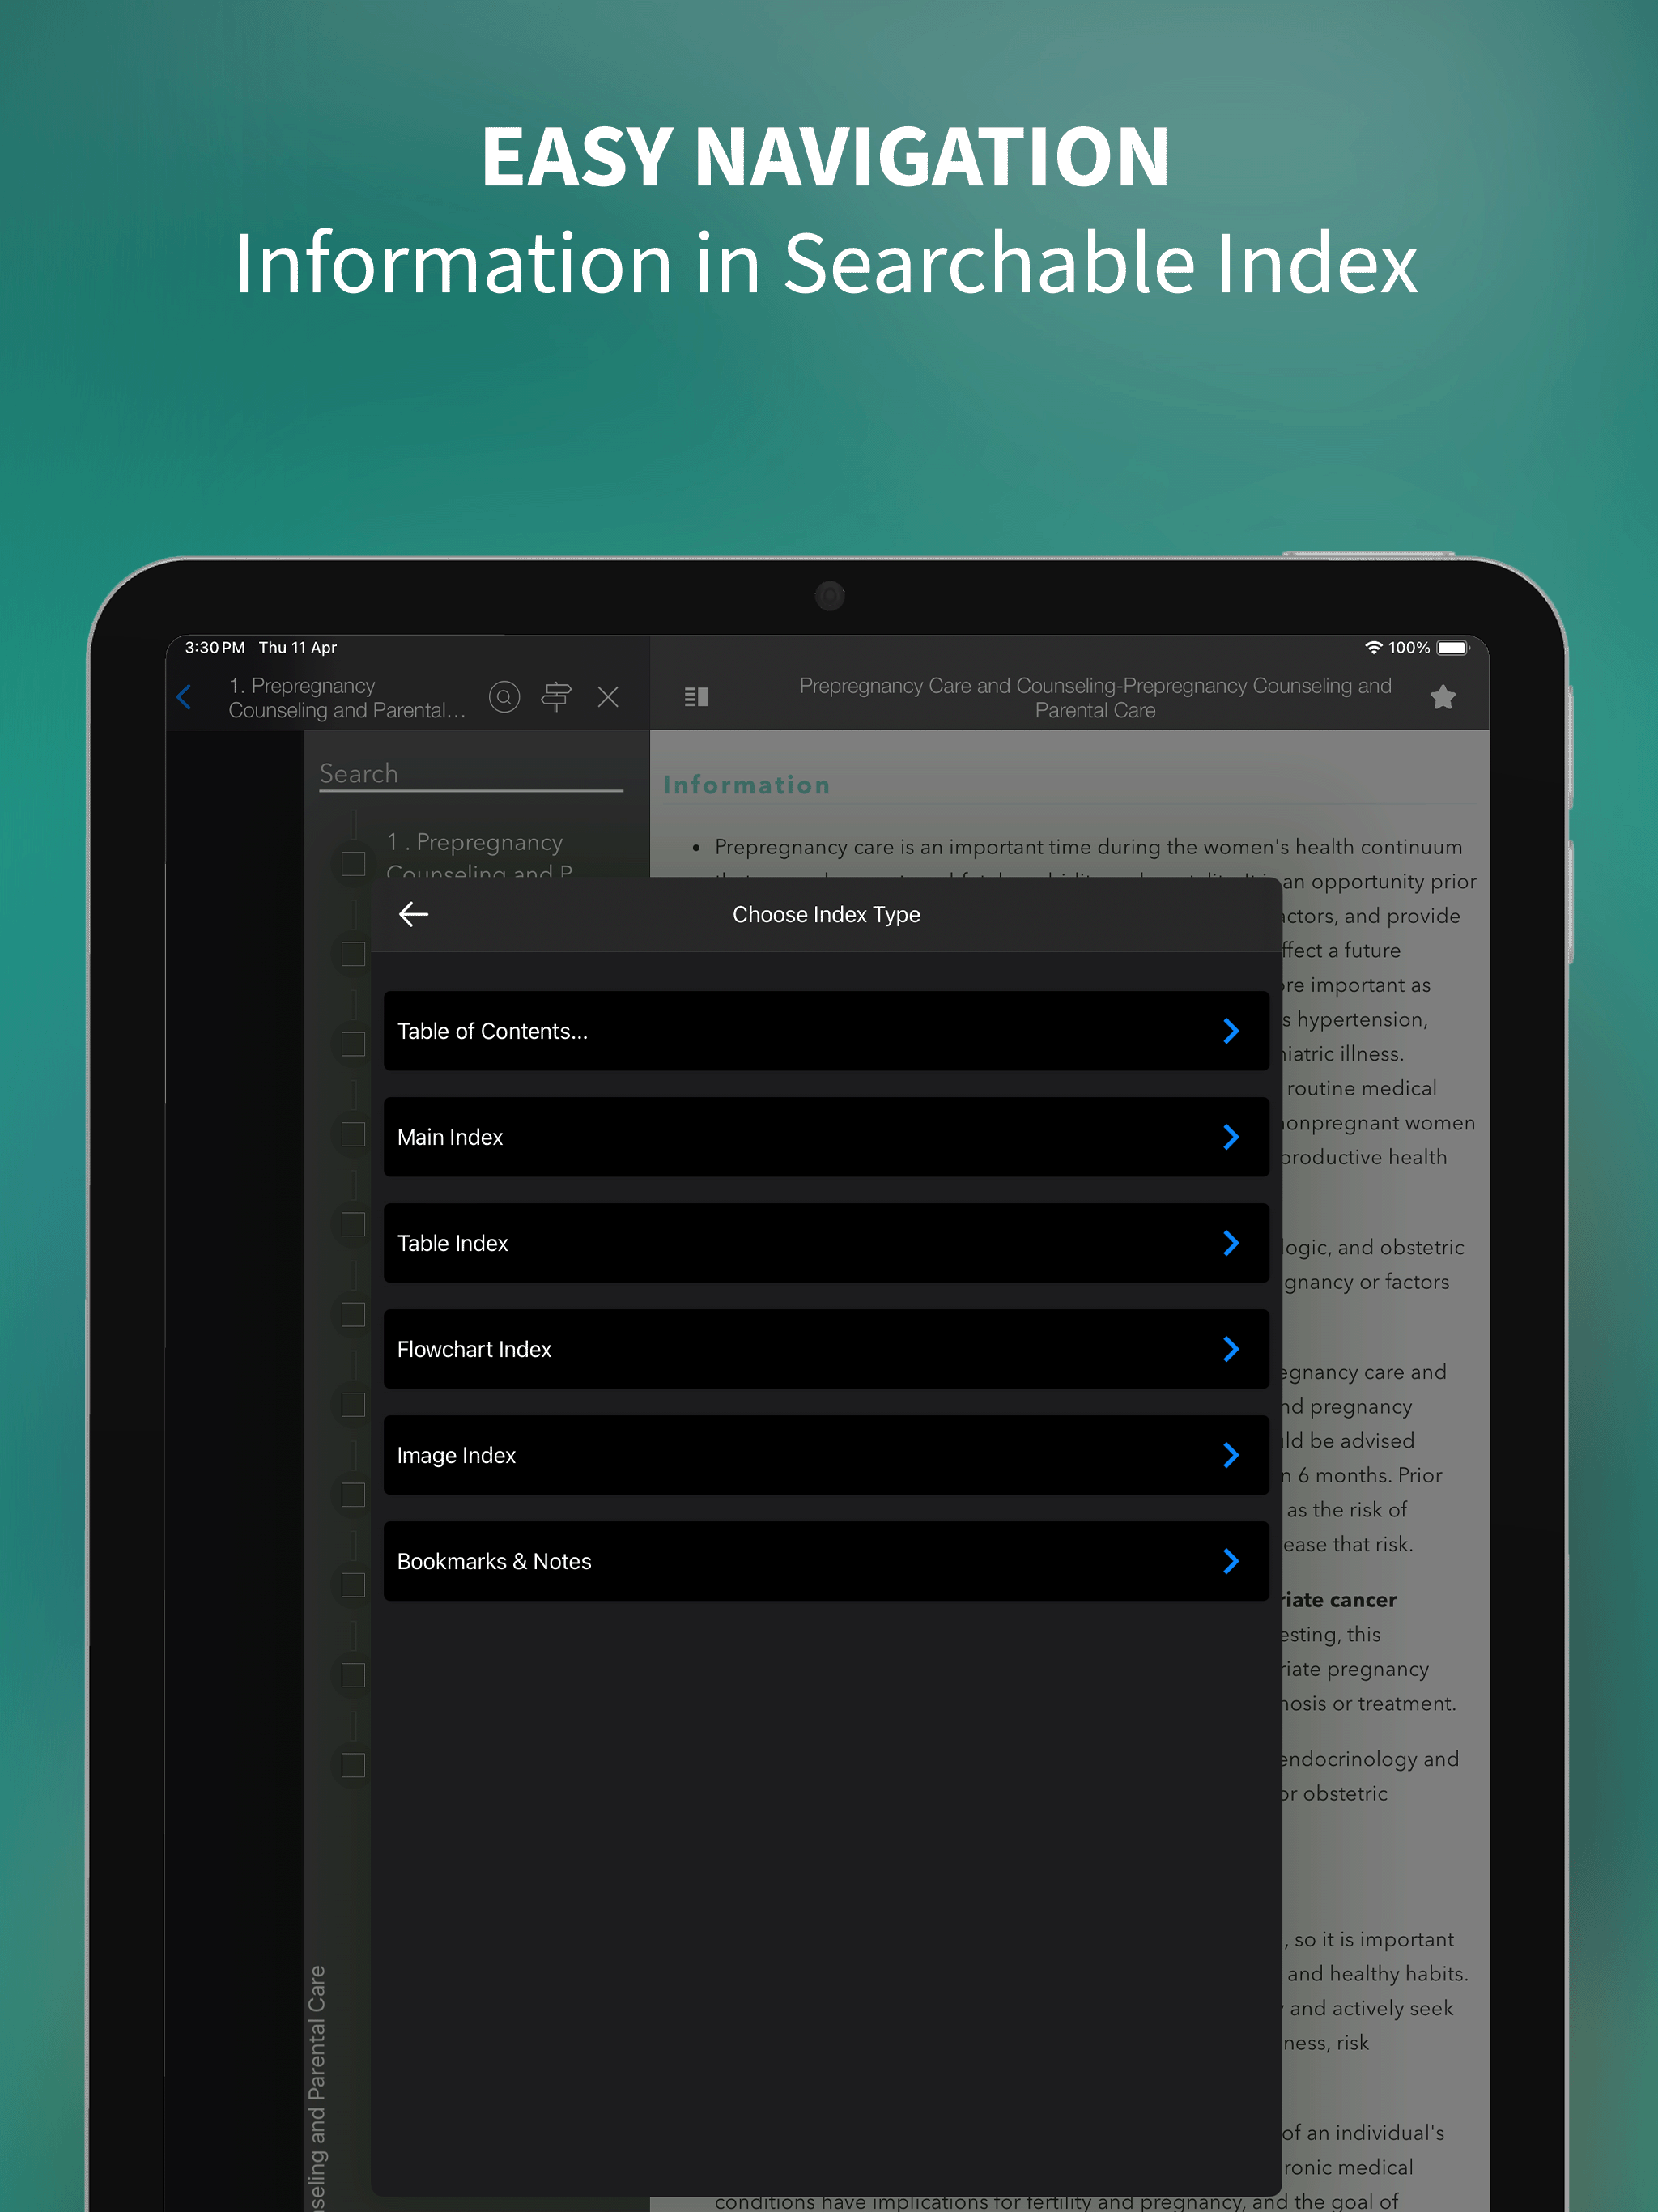Viewport: 1658px width, 2212px height.
Task: Tap the circular search icon in sidebar header
Action: click(504, 697)
